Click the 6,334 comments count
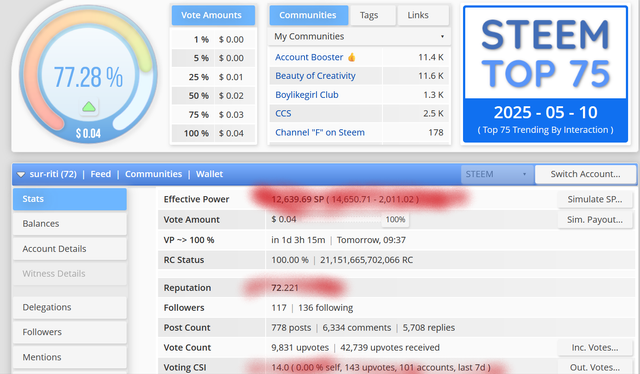Screen dimensions: 640x374 tap(357, 328)
